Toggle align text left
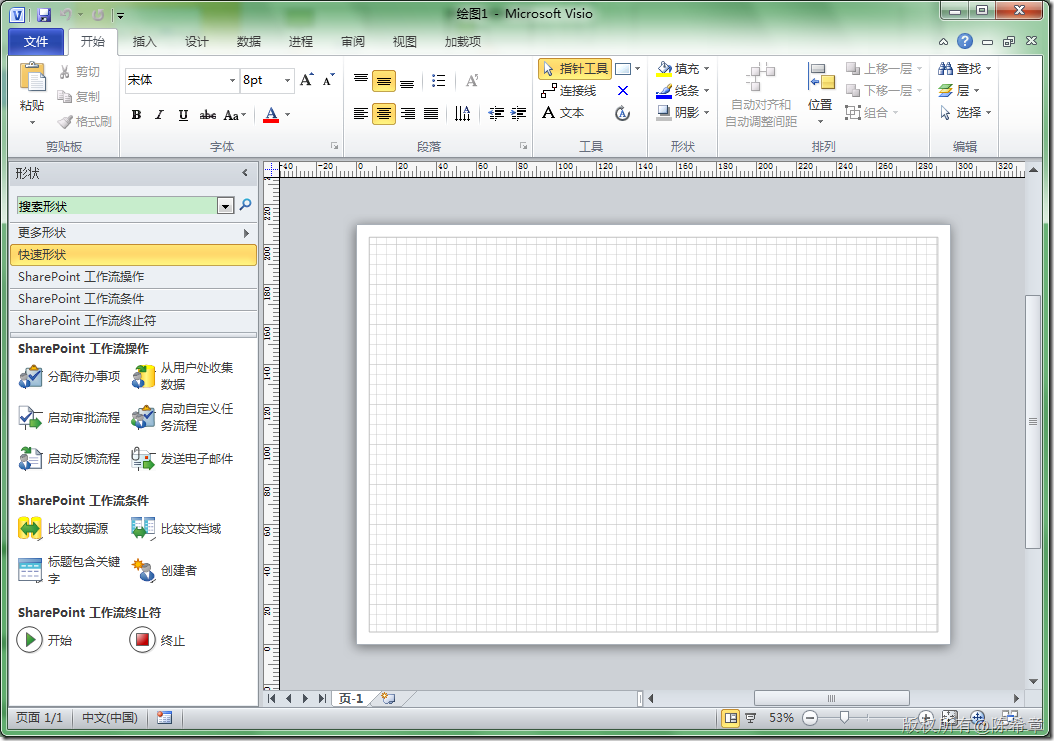This screenshot has height=741, width=1054. pos(361,114)
